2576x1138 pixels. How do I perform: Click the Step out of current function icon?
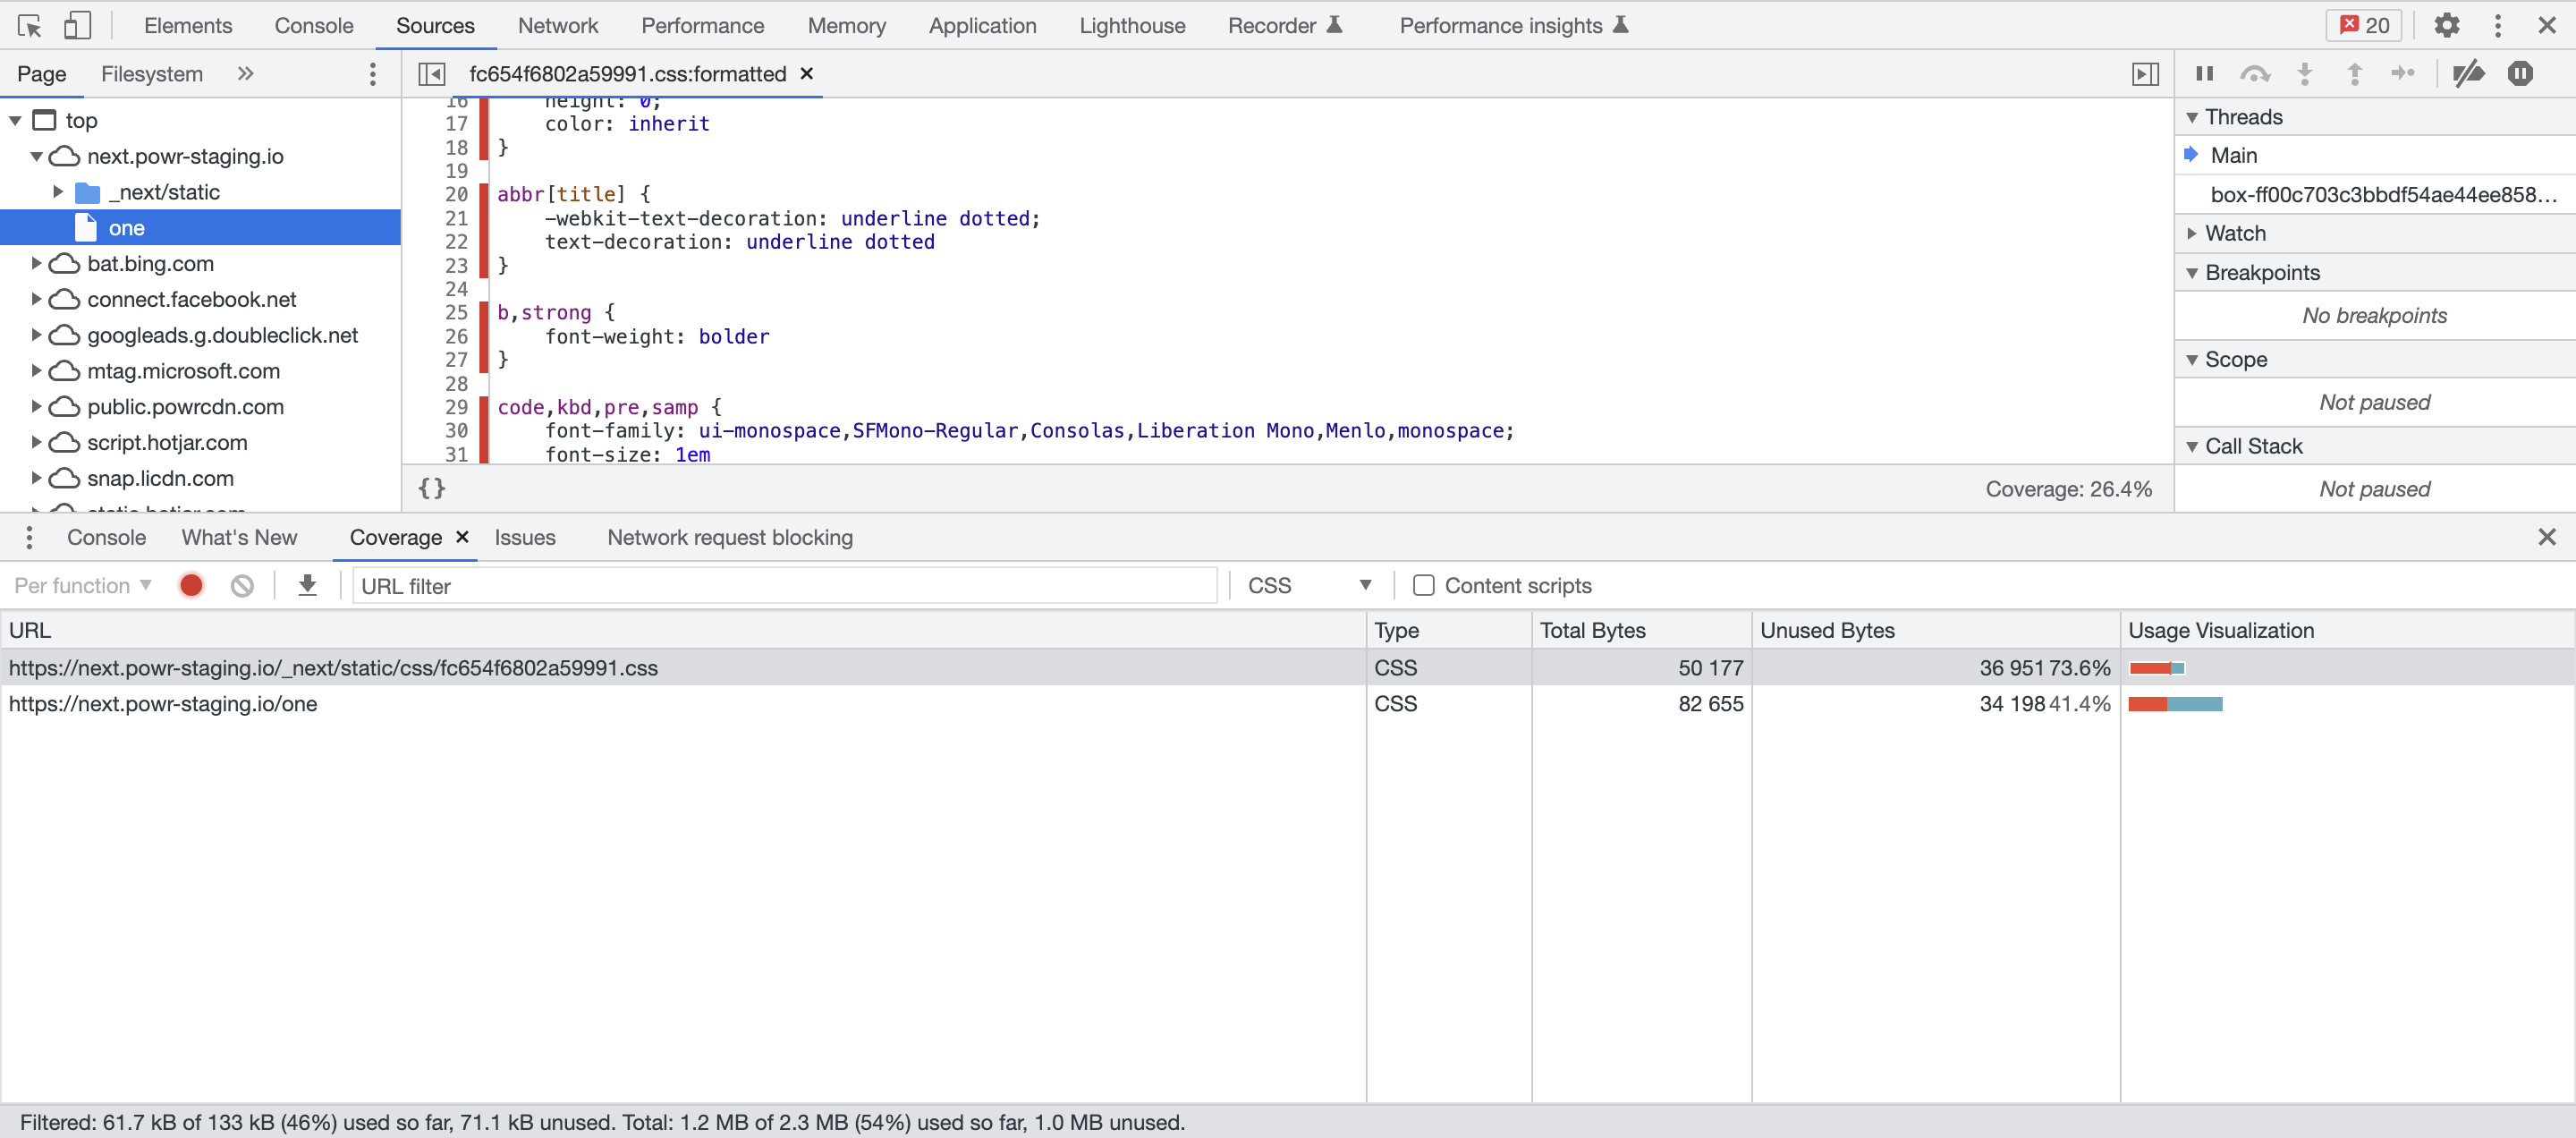click(x=2355, y=73)
